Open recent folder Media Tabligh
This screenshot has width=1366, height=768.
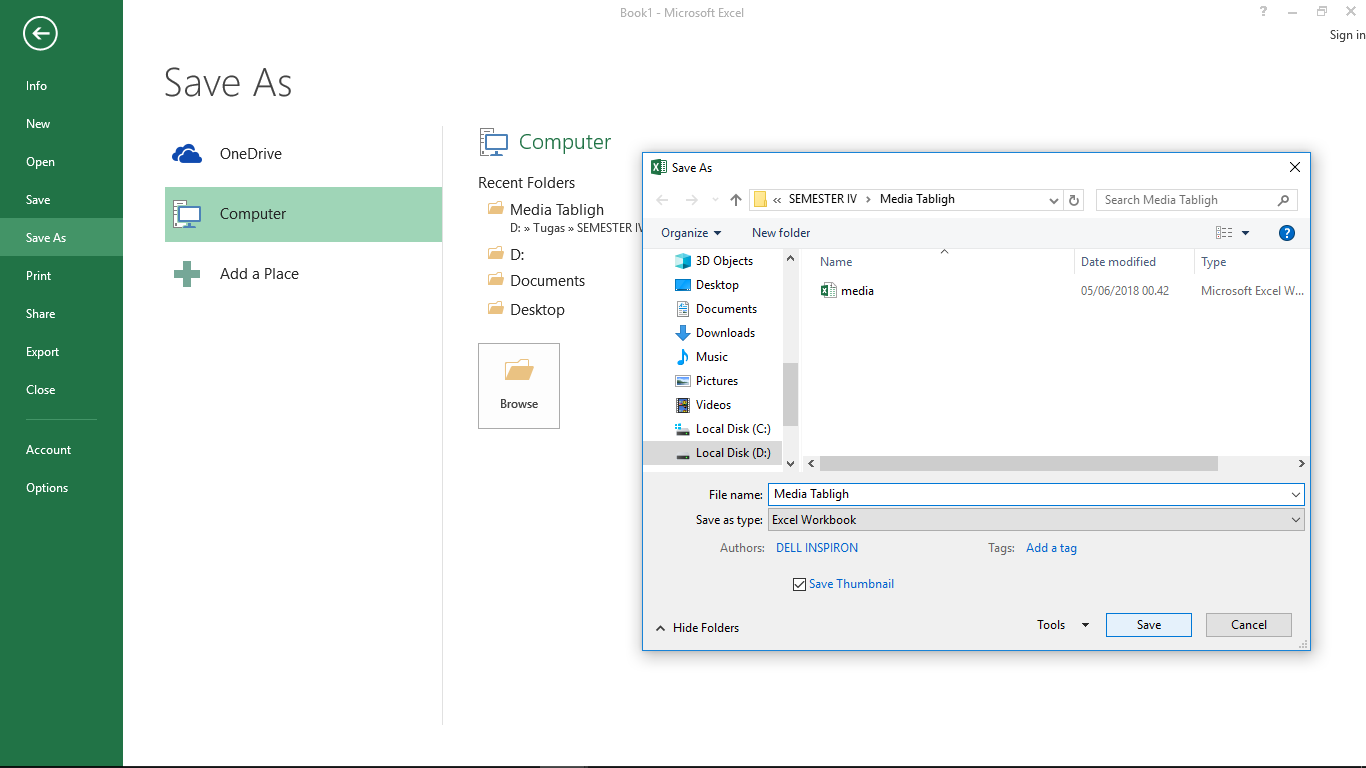click(x=557, y=210)
